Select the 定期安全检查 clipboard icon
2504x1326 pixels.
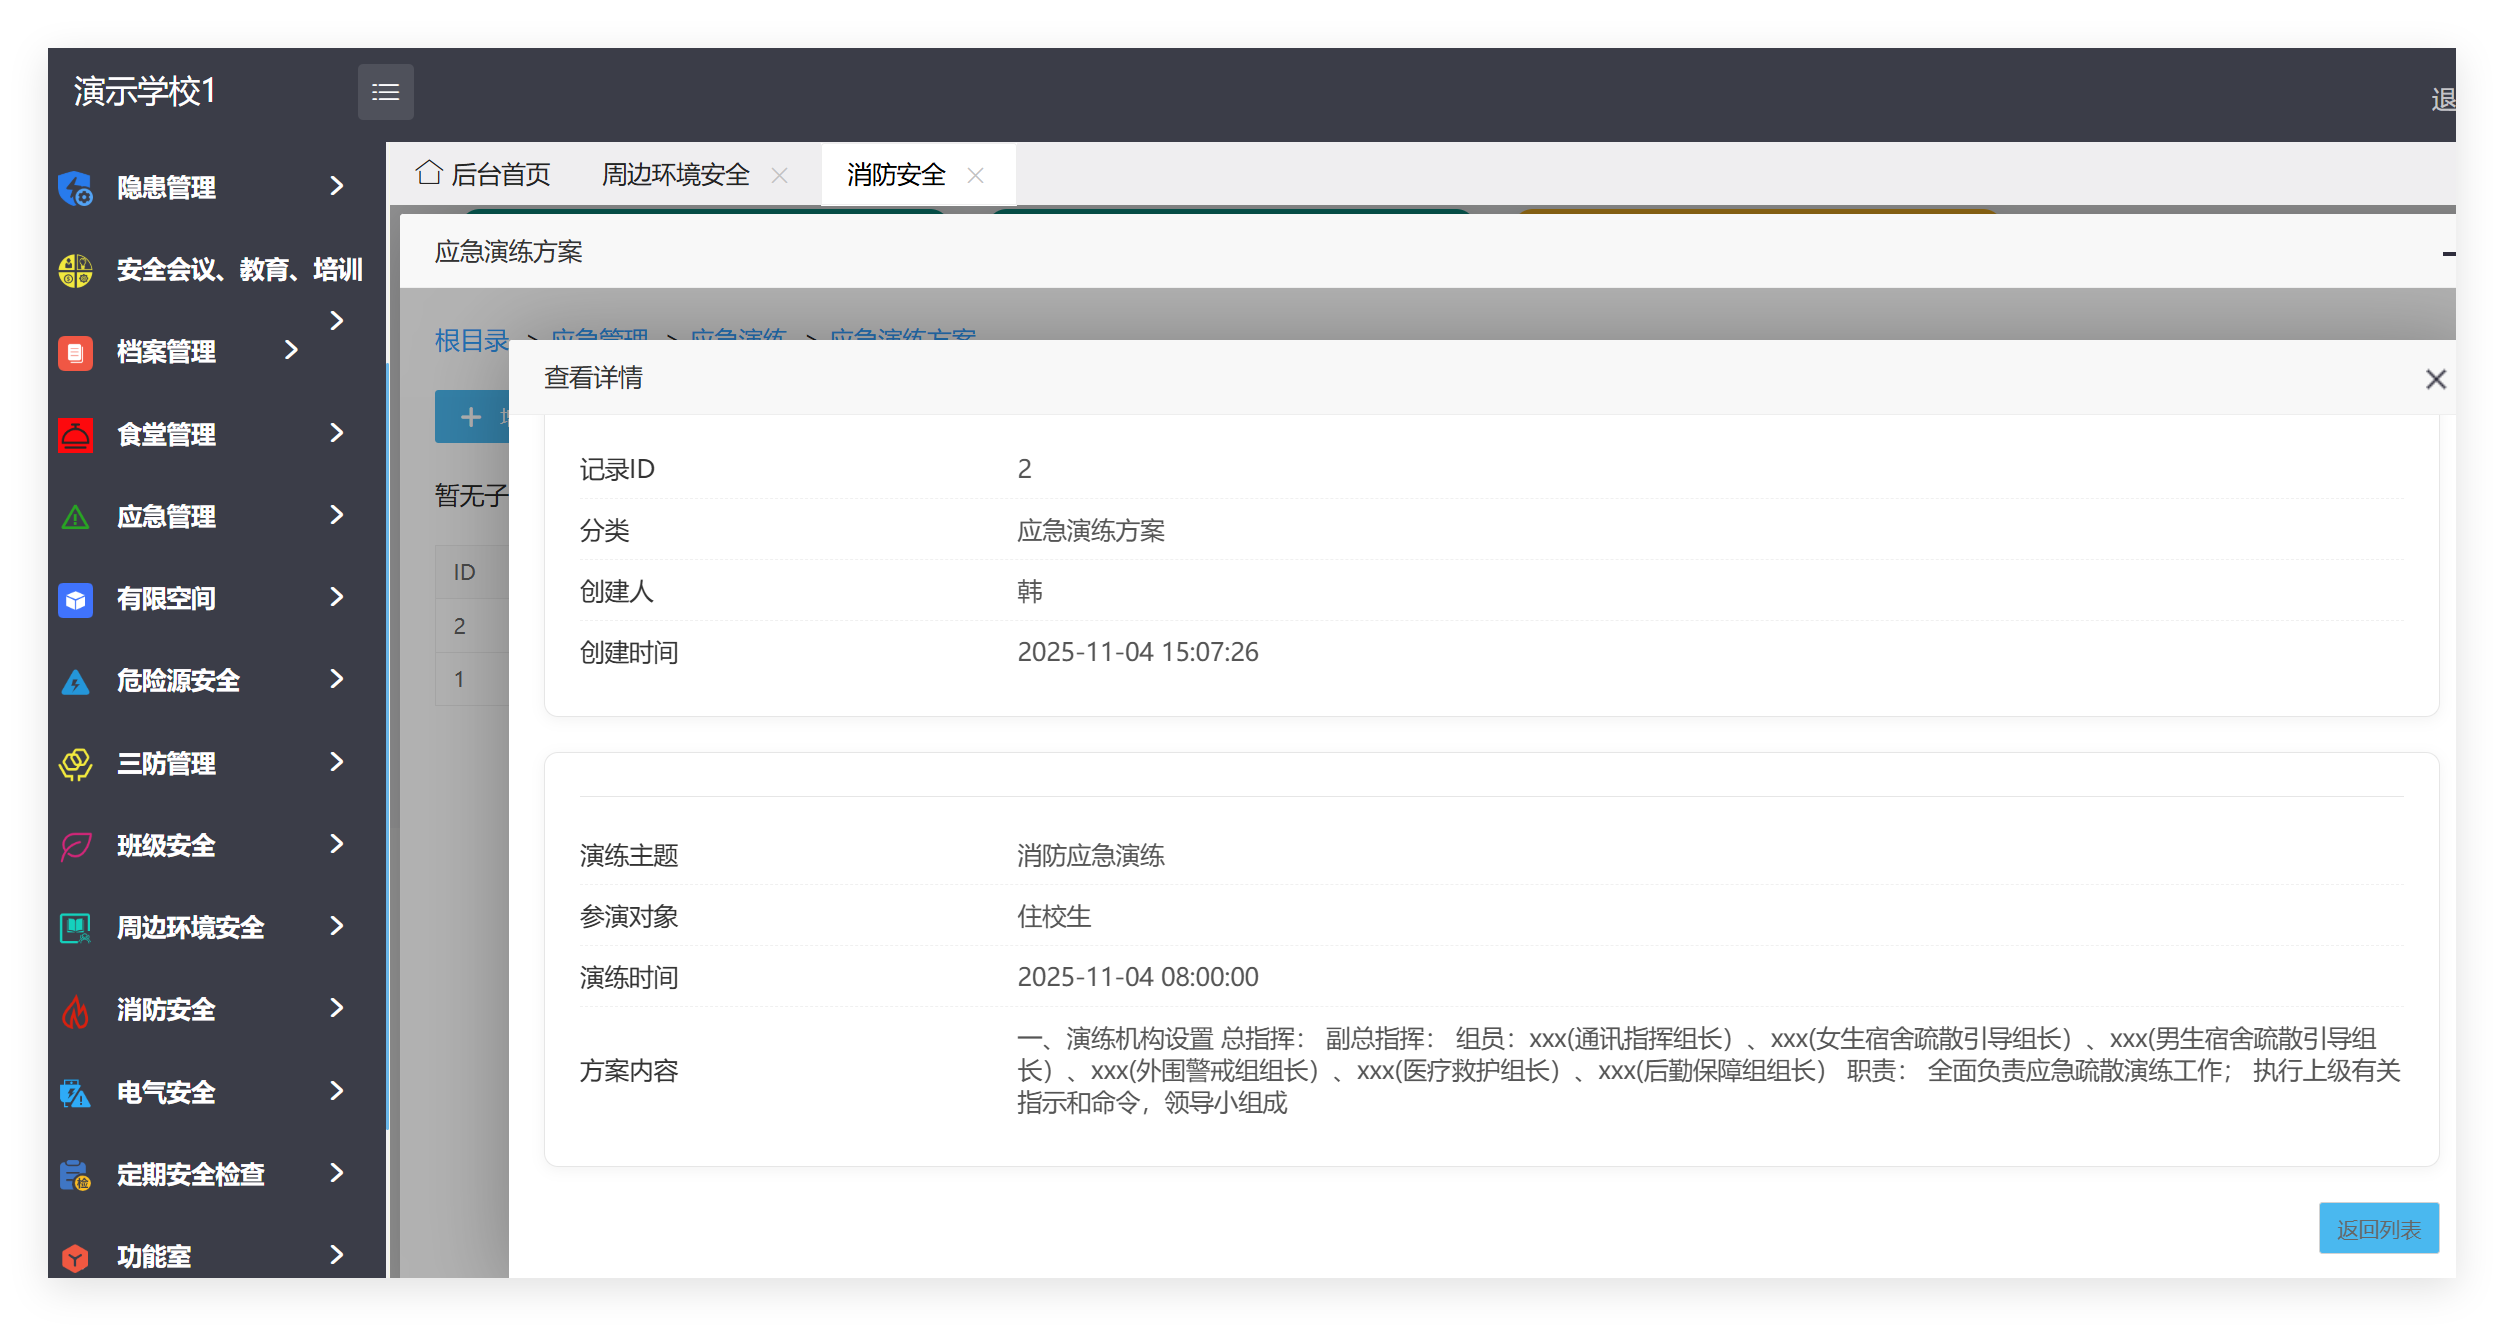[75, 1174]
